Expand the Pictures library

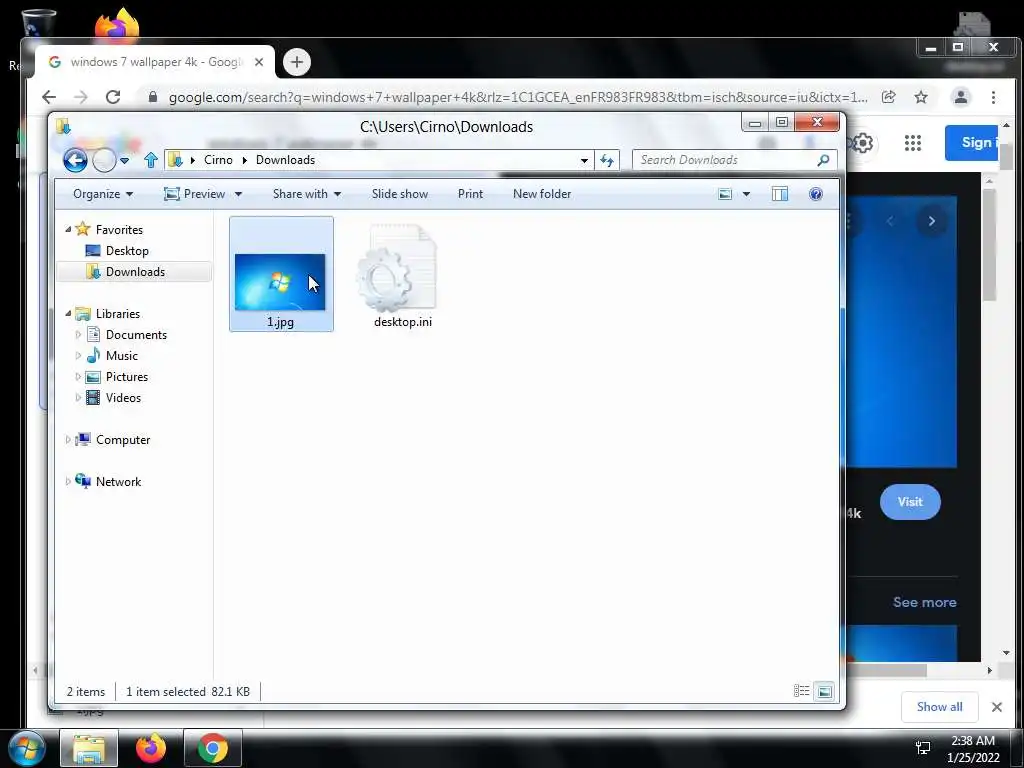pyautogui.click(x=78, y=377)
